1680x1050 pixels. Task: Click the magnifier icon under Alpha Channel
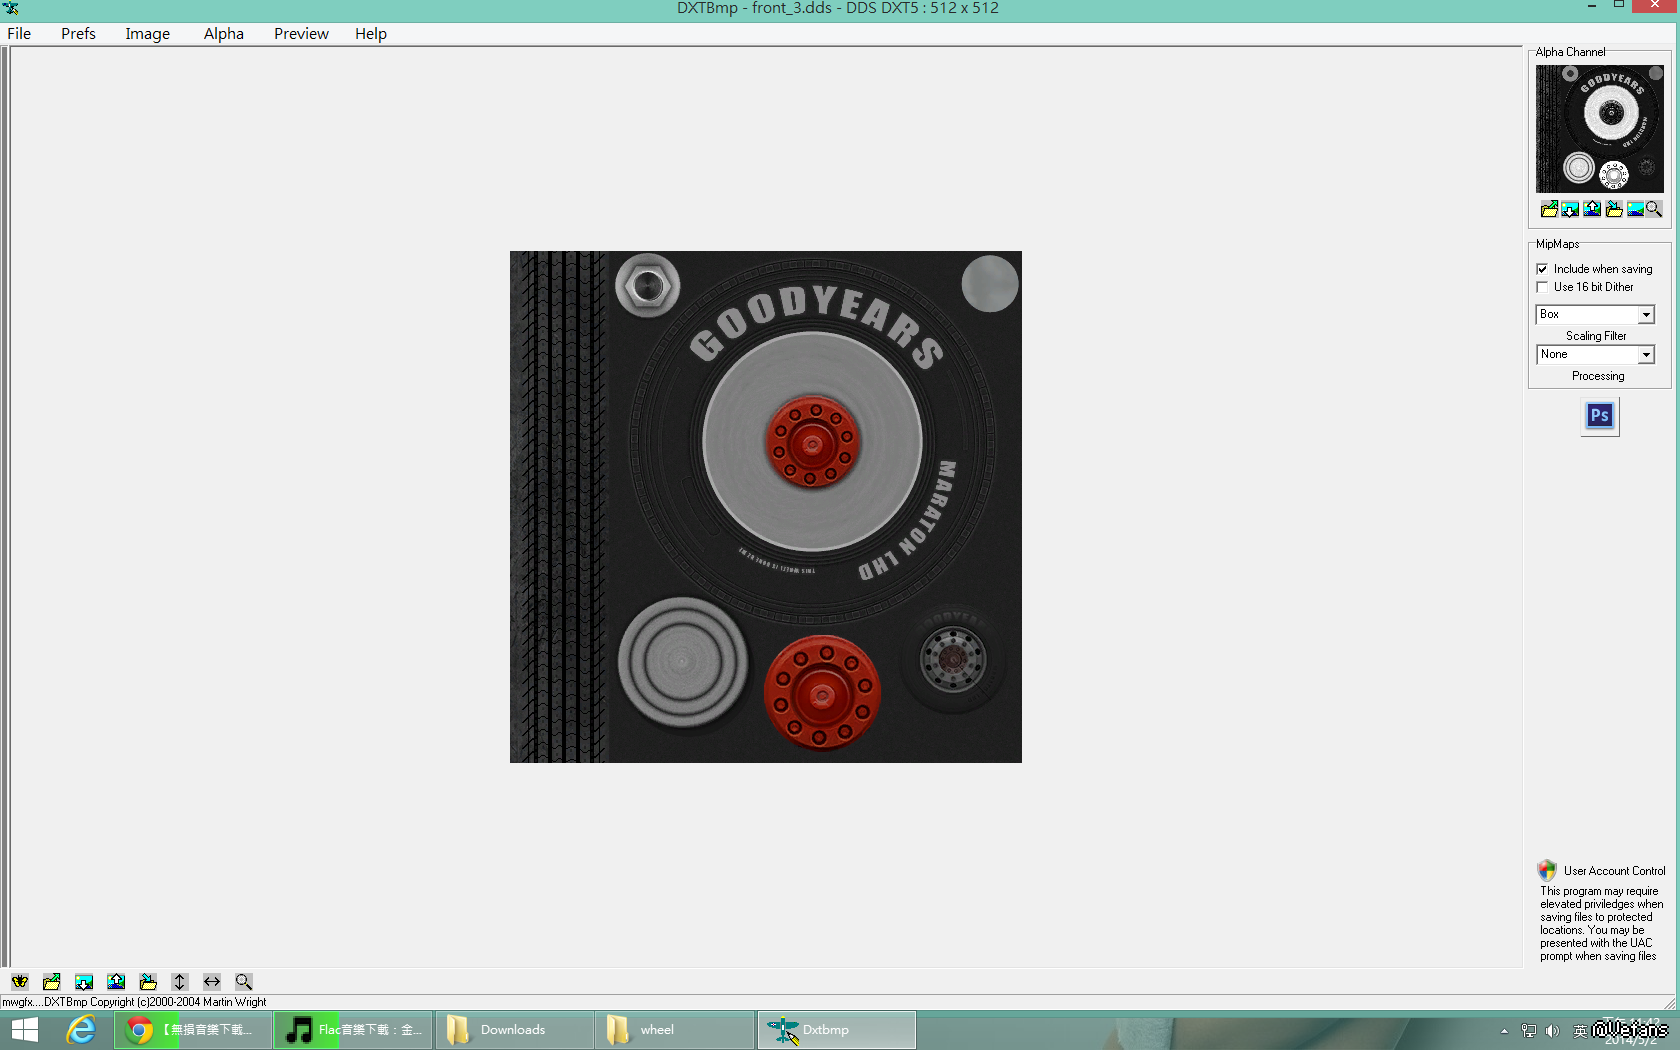pyautogui.click(x=1654, y=209)
